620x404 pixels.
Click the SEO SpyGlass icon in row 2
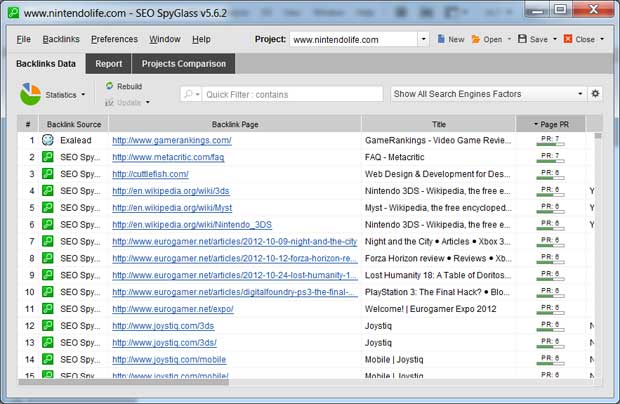(x=48, y=157)
